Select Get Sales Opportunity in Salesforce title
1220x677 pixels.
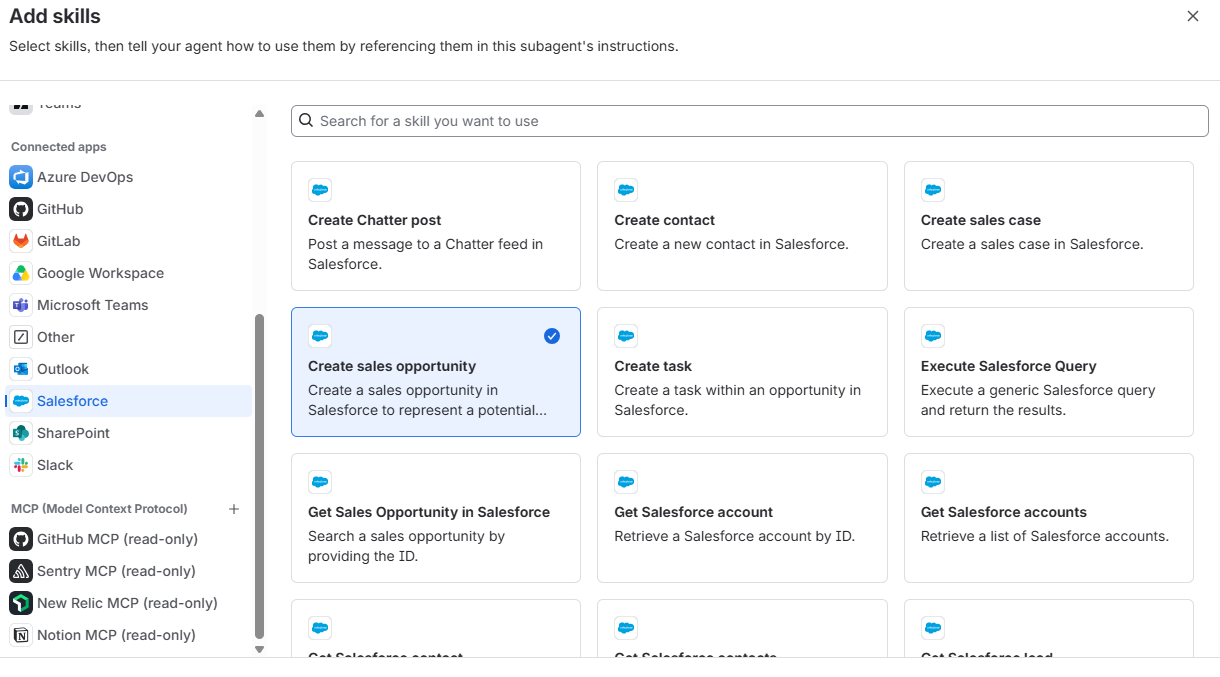[x=429, y=512]
